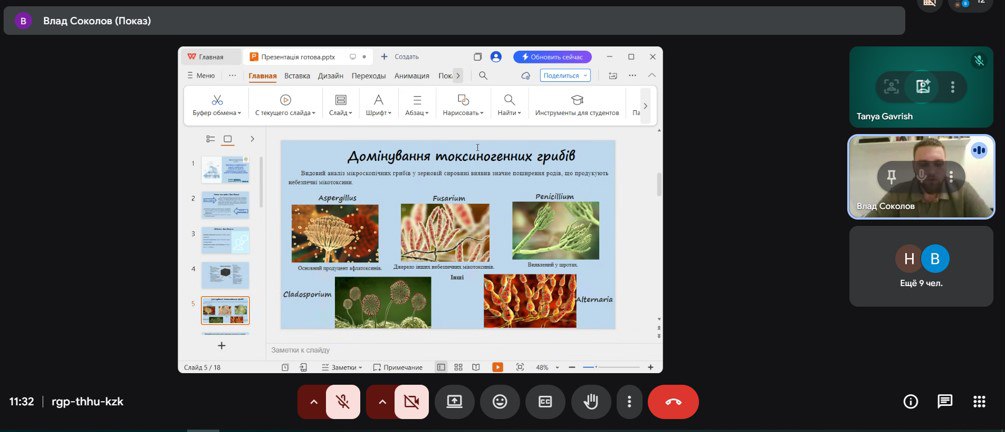Open the chat panel
This screenshot has height=432, width=1006.
click(944, 402)
